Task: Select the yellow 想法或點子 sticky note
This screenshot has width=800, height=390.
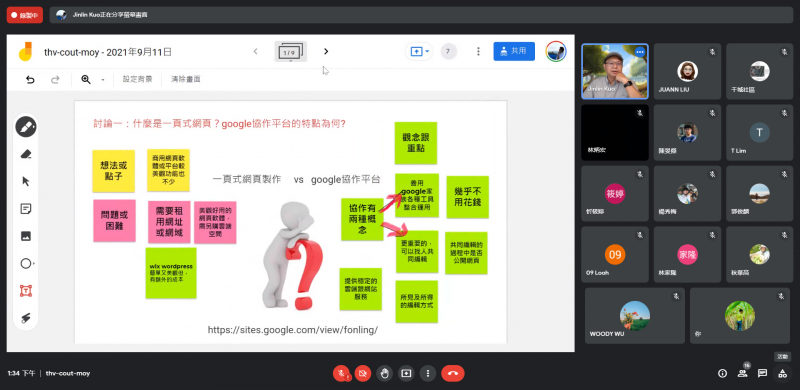Action: tap(113, 170)
